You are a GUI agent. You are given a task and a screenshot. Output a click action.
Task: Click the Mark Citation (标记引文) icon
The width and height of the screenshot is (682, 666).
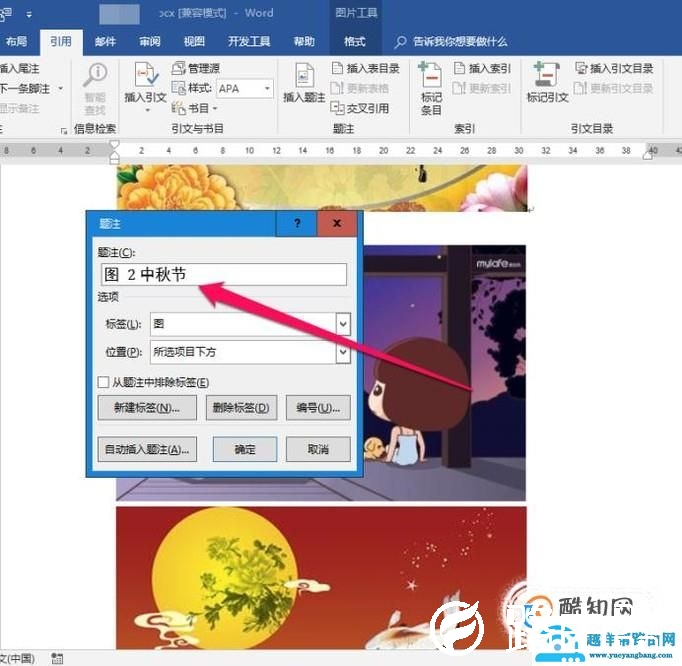[x=547, y=75]
